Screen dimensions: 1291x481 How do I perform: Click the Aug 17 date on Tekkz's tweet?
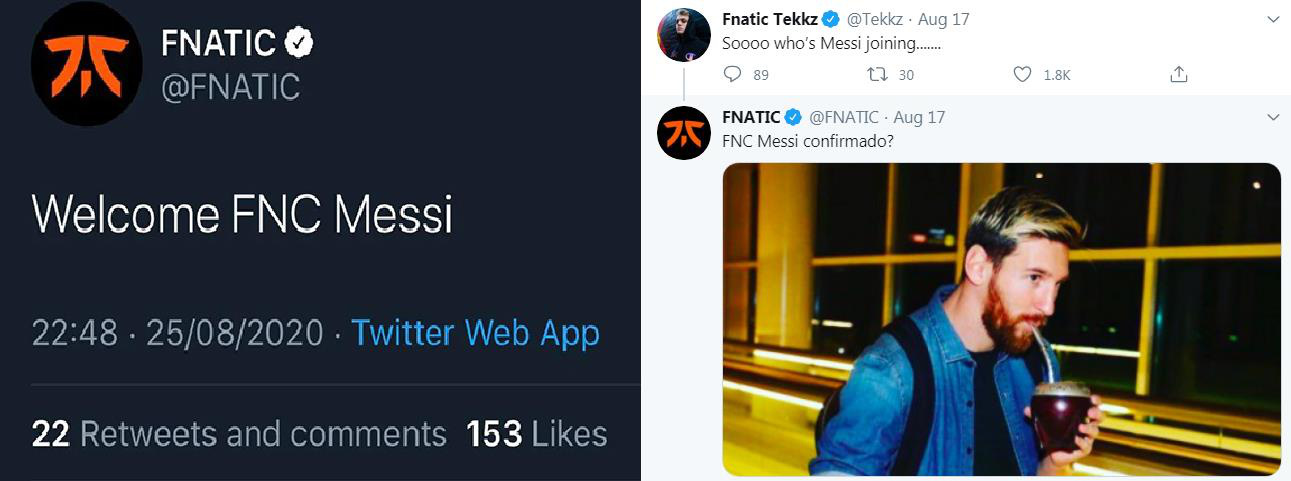click(x=942, y=19)
